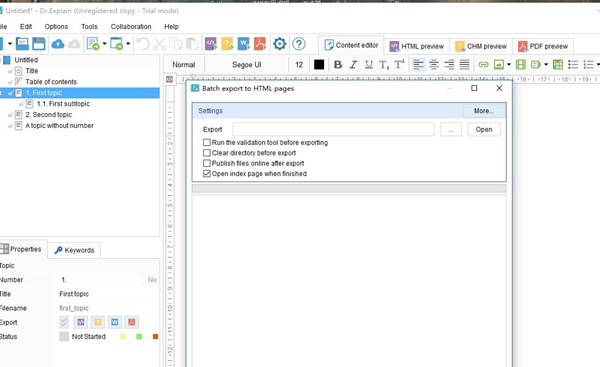Switch to the HTML preview tab
The height and width of the screenshot is (367, 600).
417,46
